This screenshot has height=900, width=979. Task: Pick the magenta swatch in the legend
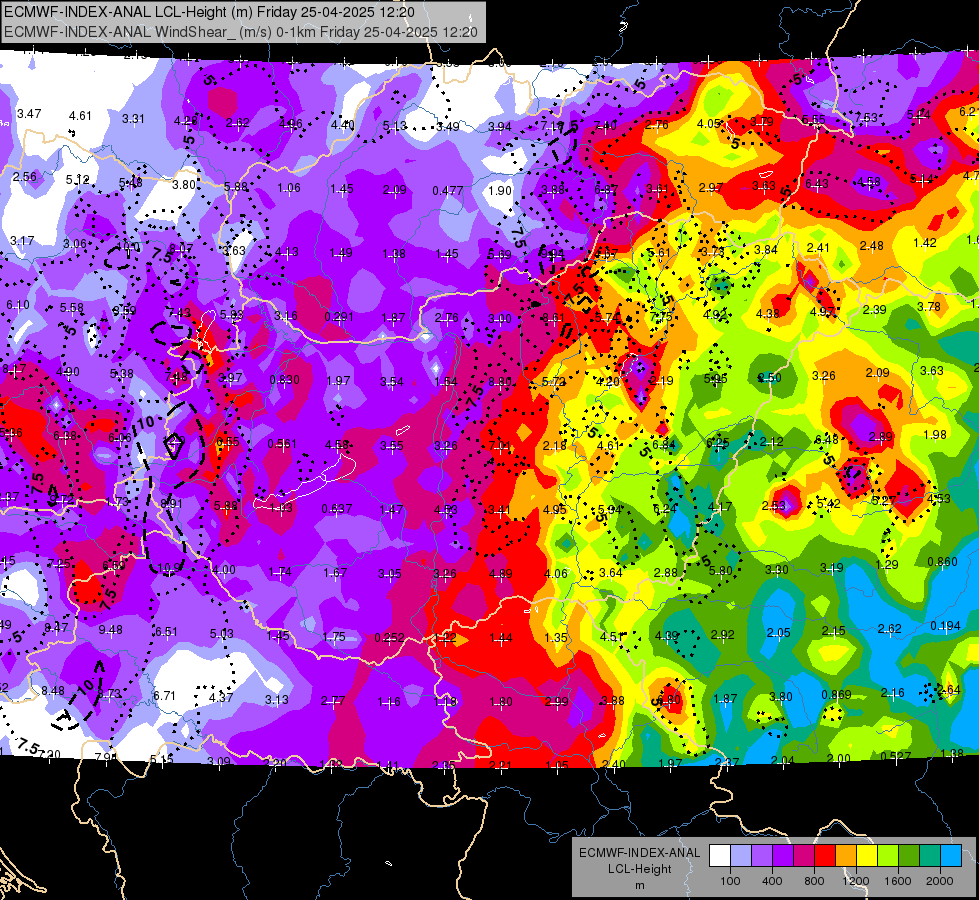[x=804, y=856]
